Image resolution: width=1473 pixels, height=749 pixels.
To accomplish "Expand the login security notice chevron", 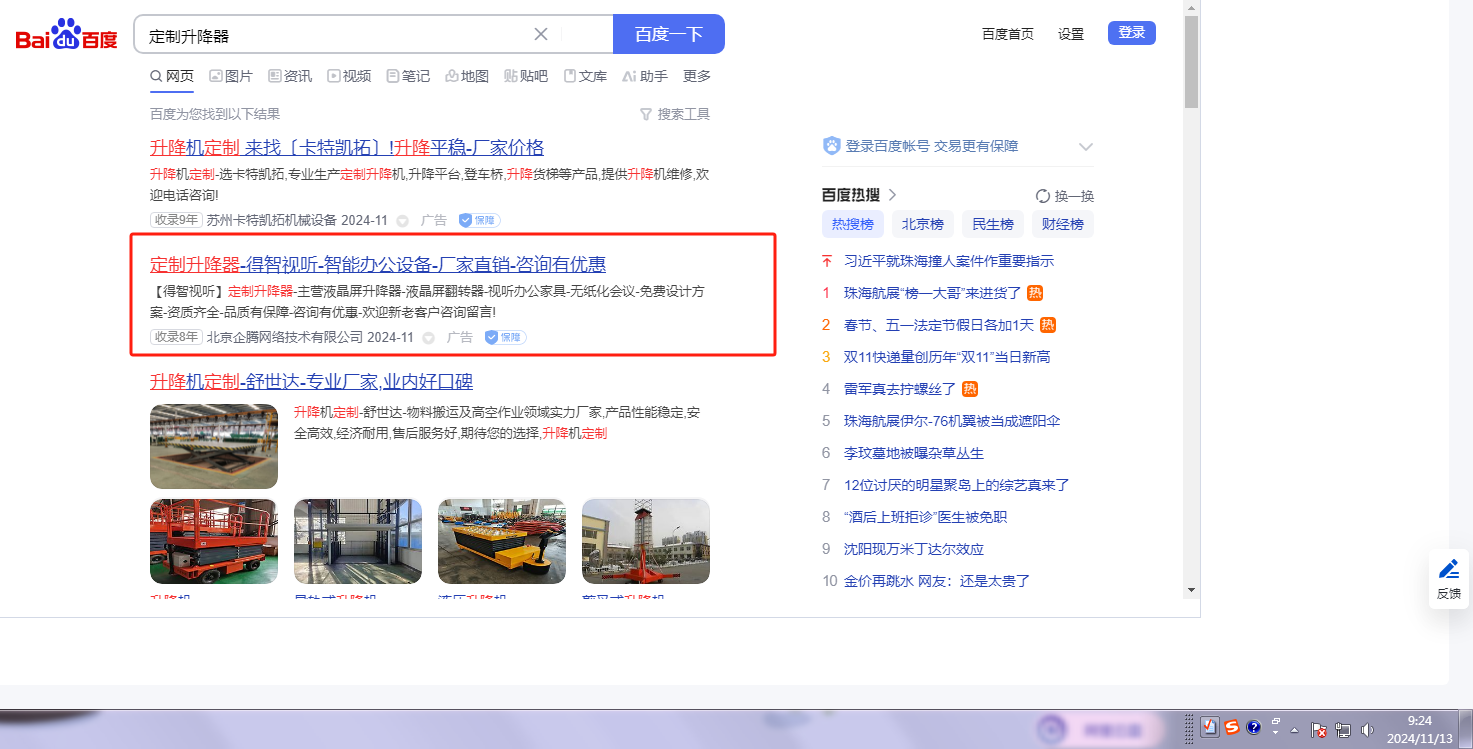I will (x=1086, y=147).
